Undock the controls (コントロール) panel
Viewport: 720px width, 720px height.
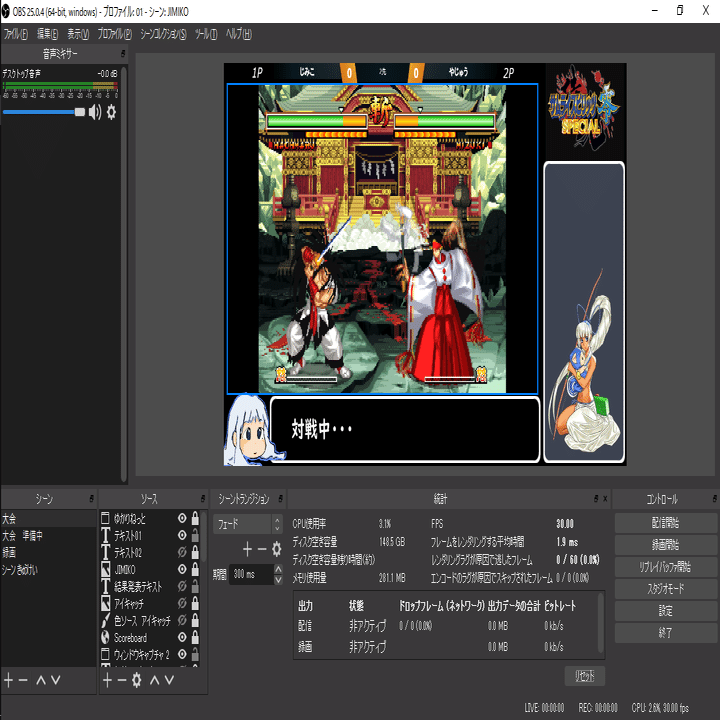pos(714,498)
